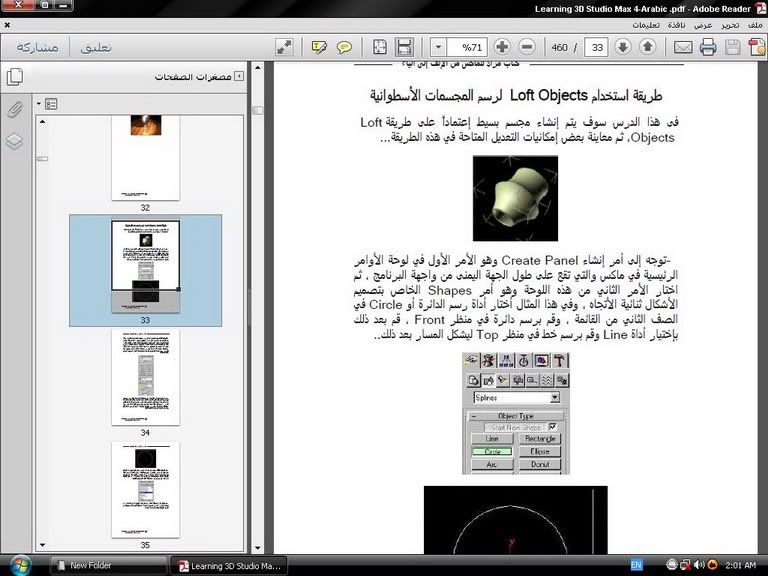The height and width of the screenshot is (576, 768).
Task: Click the loft object render image
Action: click(x=515, y=198)
